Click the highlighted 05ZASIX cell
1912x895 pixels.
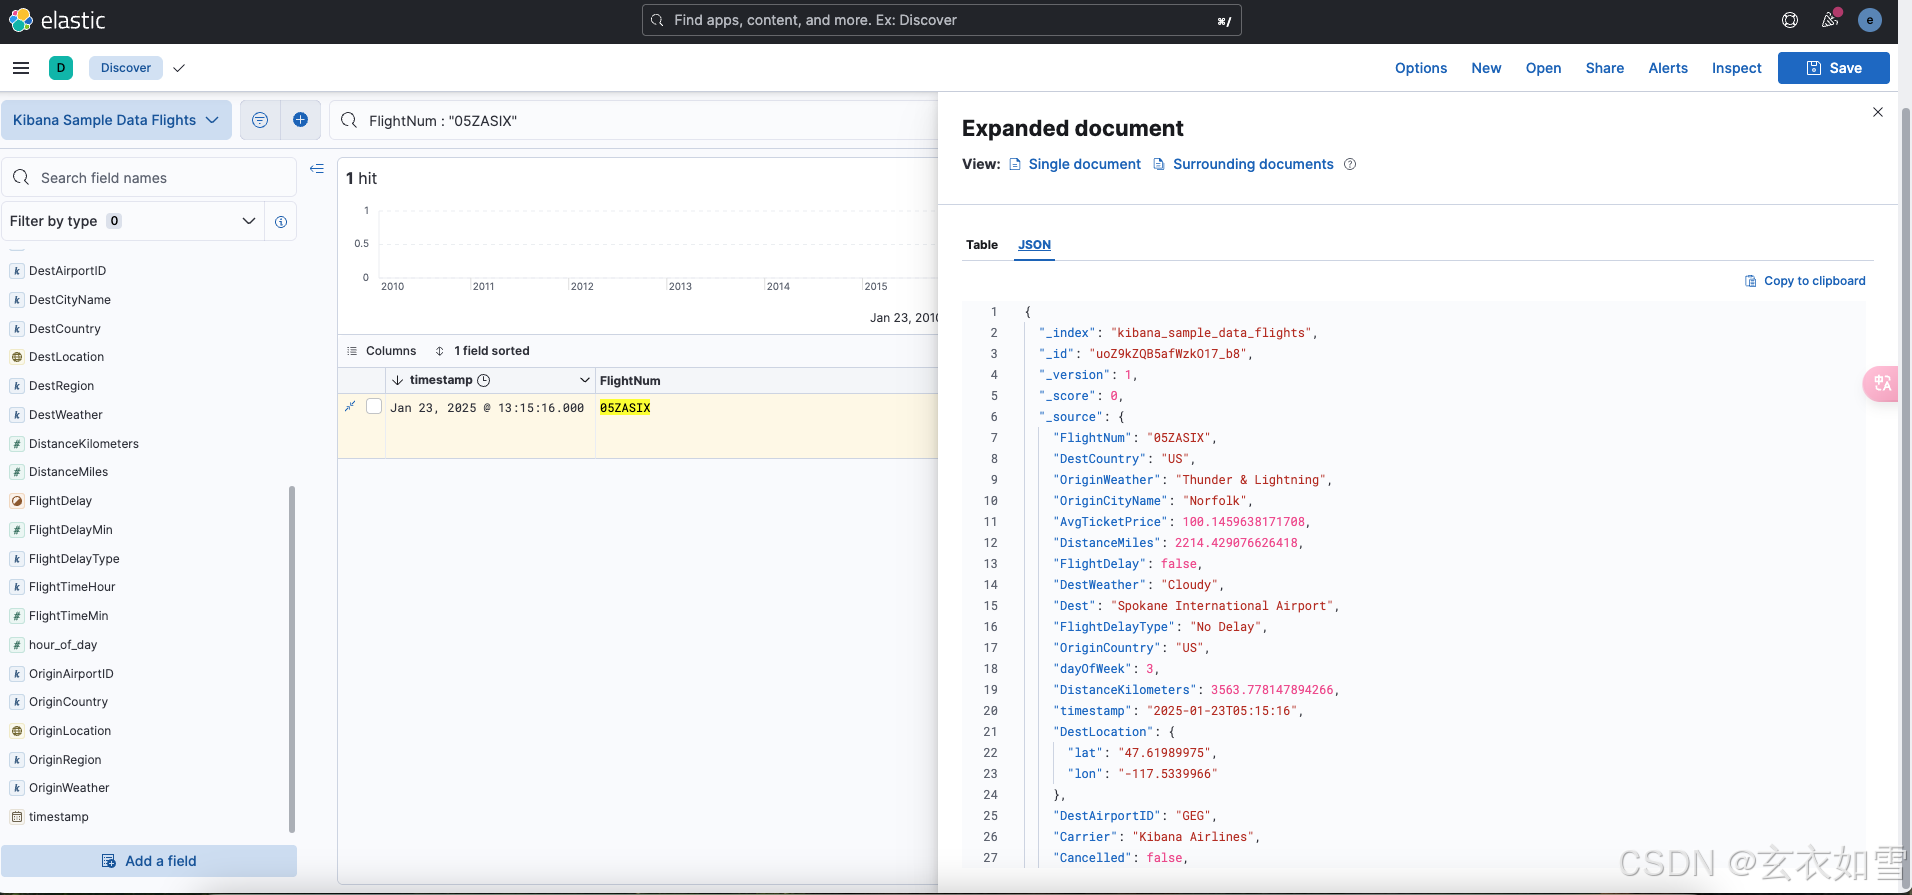tap(625, 408)
